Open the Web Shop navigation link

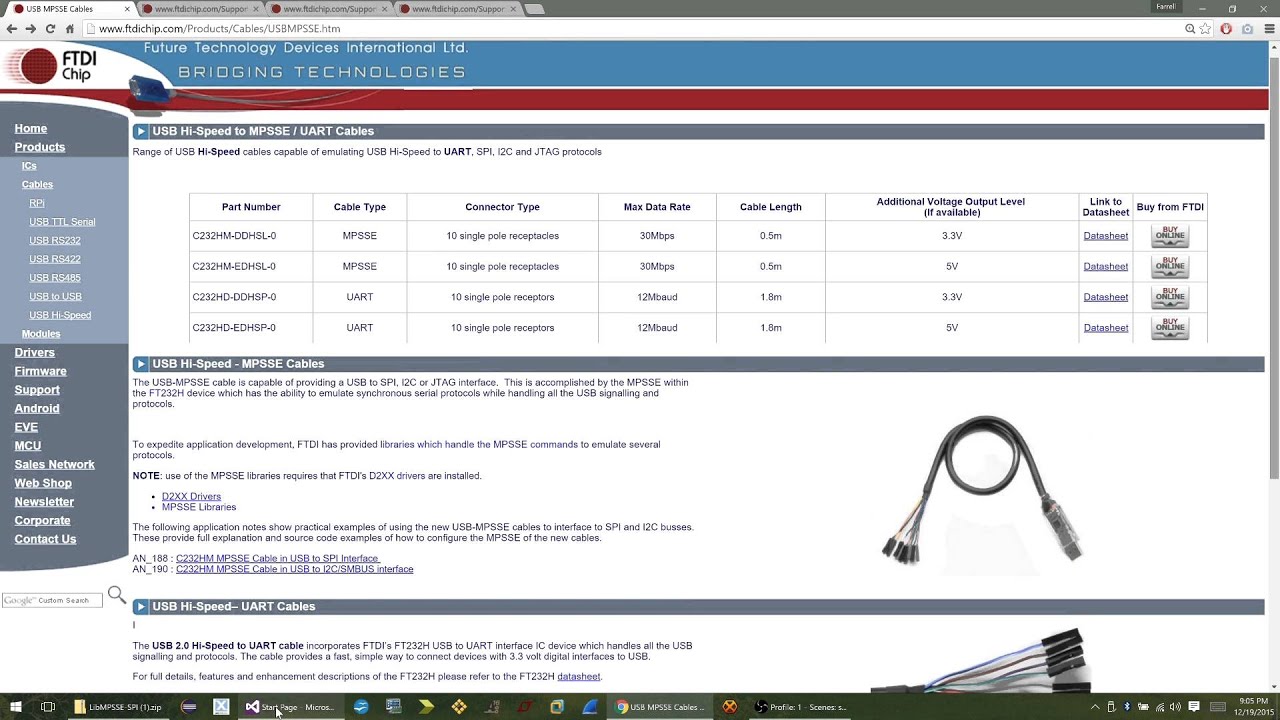[x=43, y=483]
